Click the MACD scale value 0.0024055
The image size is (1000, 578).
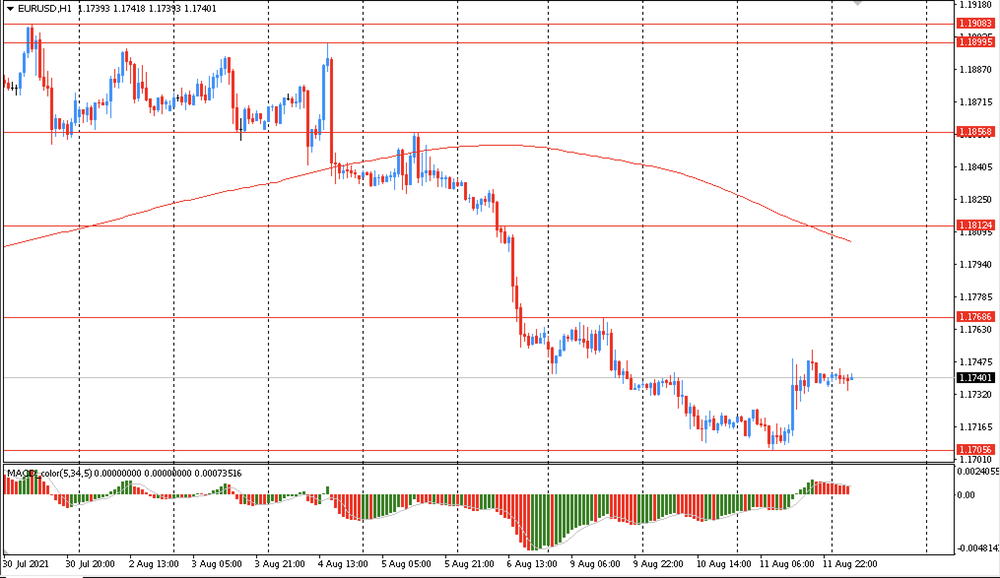click(x=978, y=472)
